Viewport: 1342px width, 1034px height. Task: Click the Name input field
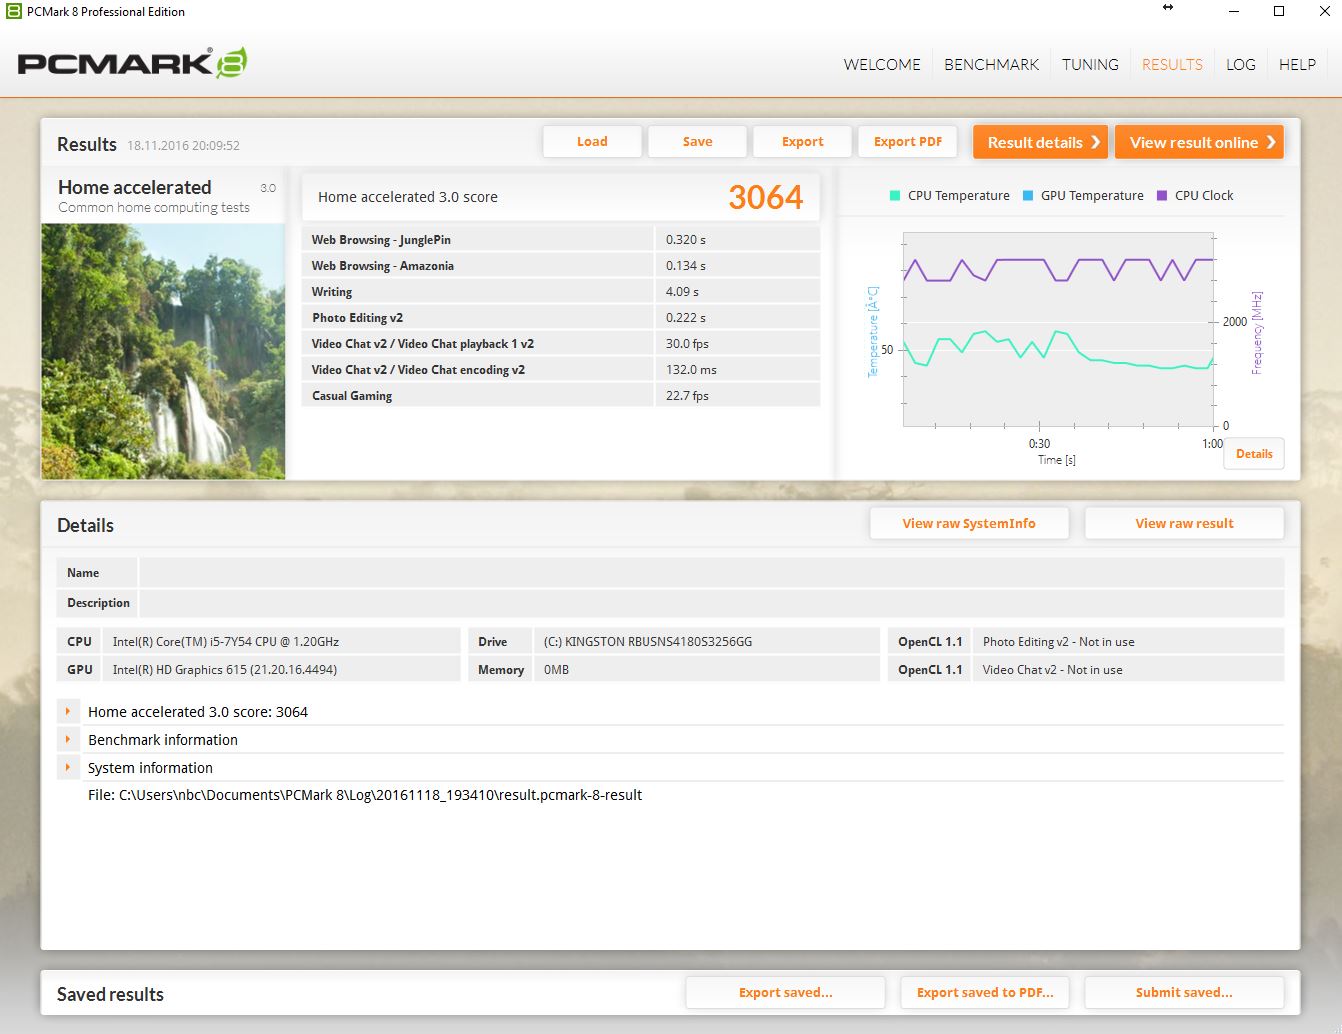pos(711,573)
